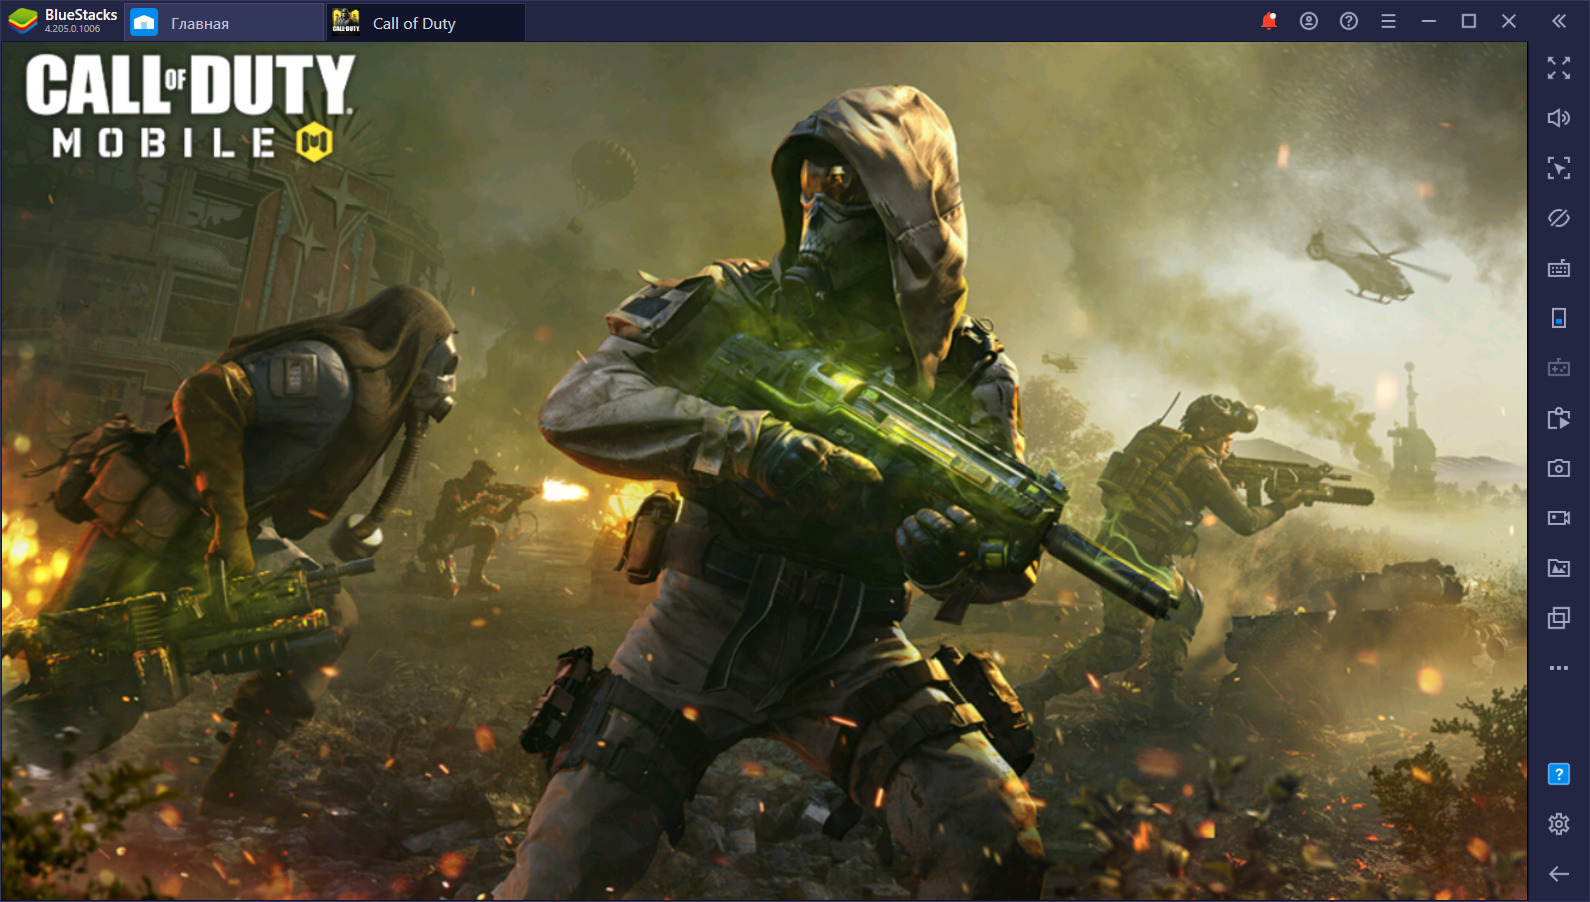Click the volume speaker icon
1590x902 pixels.
pyautogui.click(x=1558, y=118)
